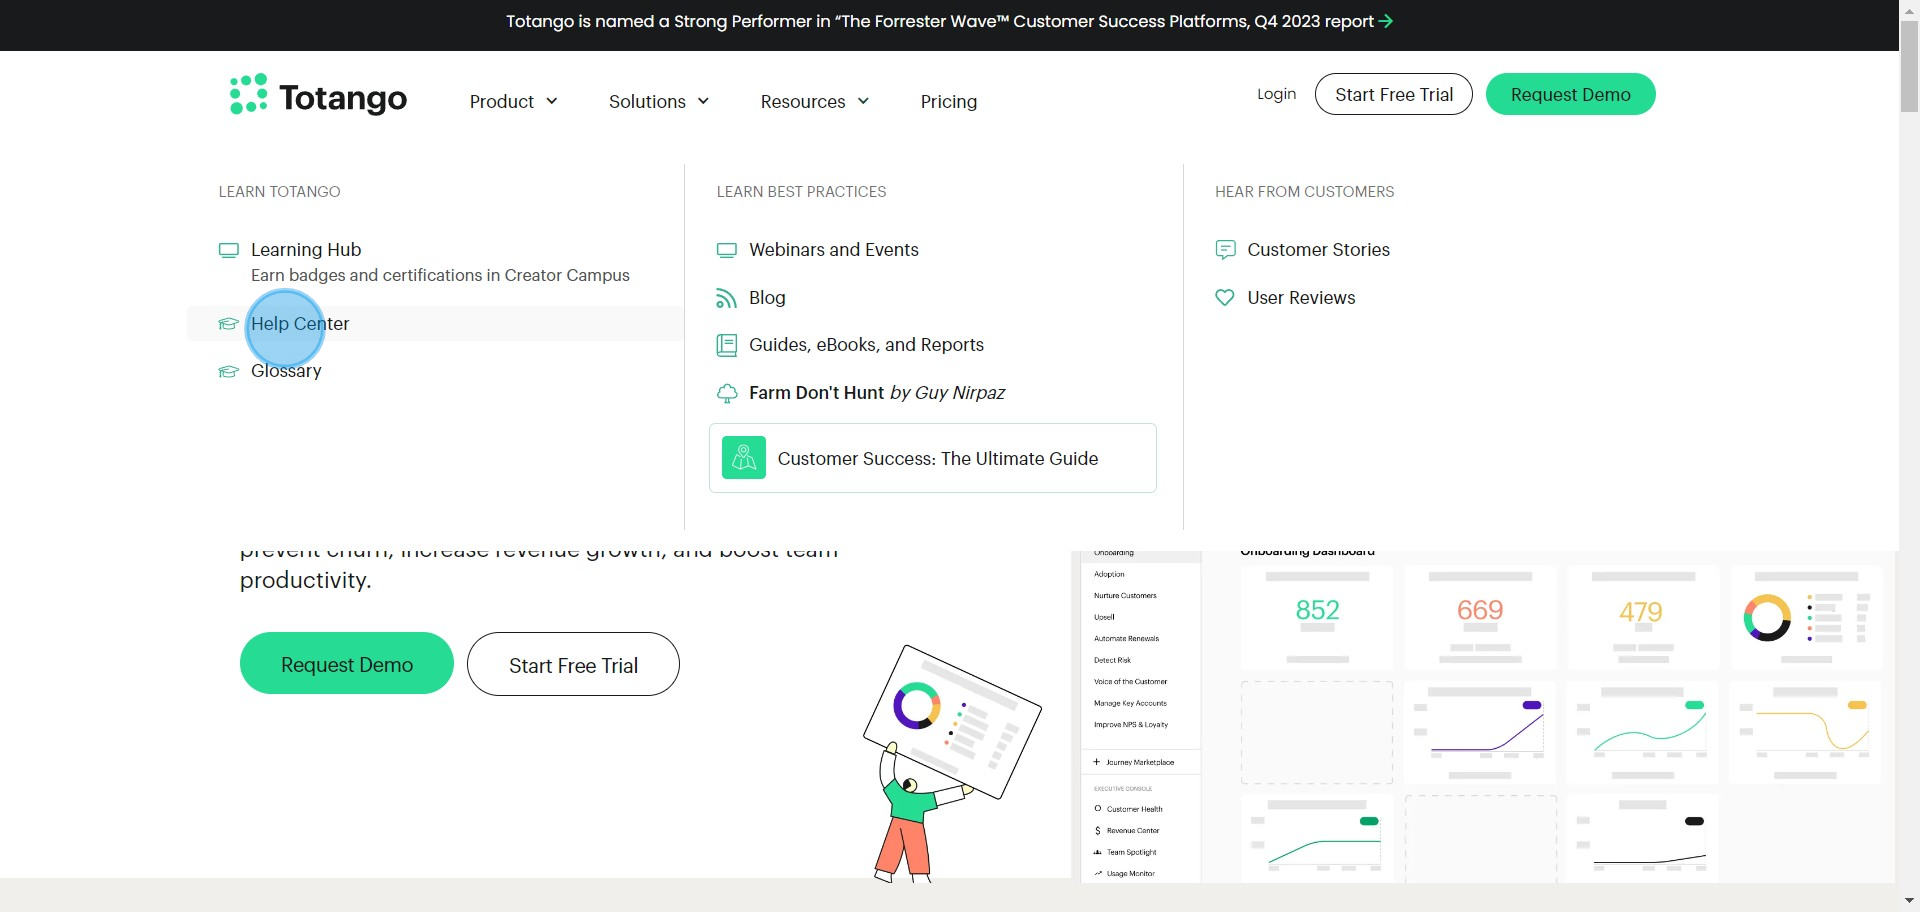Viewport: 1920px width, 912px height.
Task: Open the Glossary page
Action: coord(286,371)
